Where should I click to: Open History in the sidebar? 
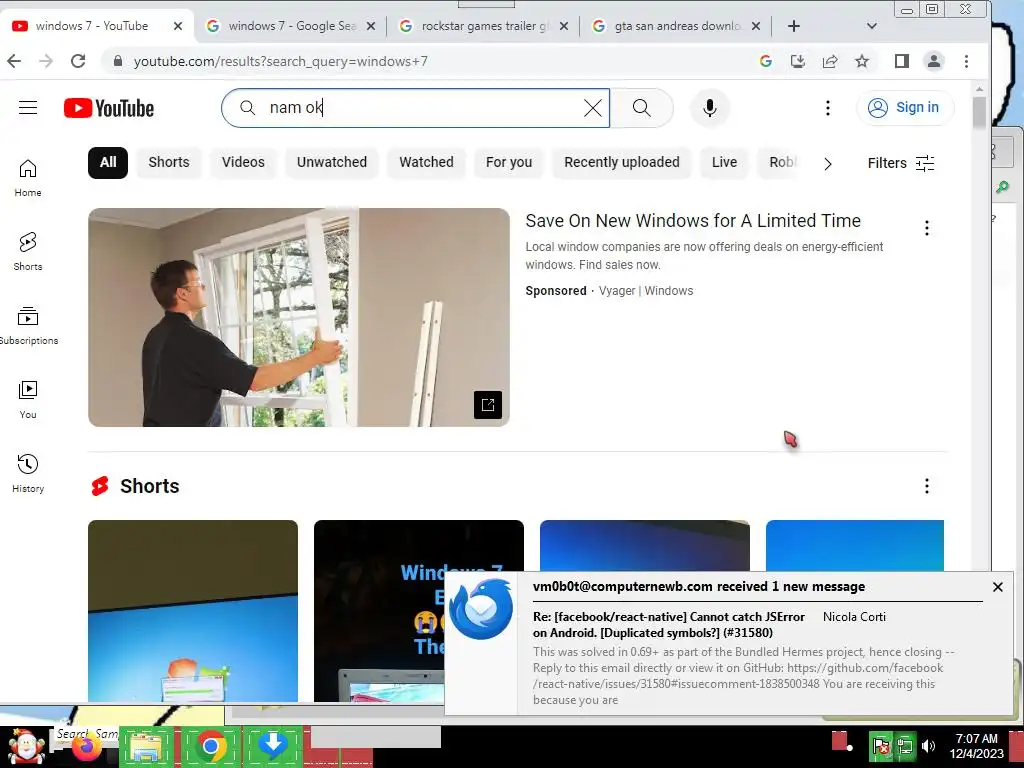point(27,473)
